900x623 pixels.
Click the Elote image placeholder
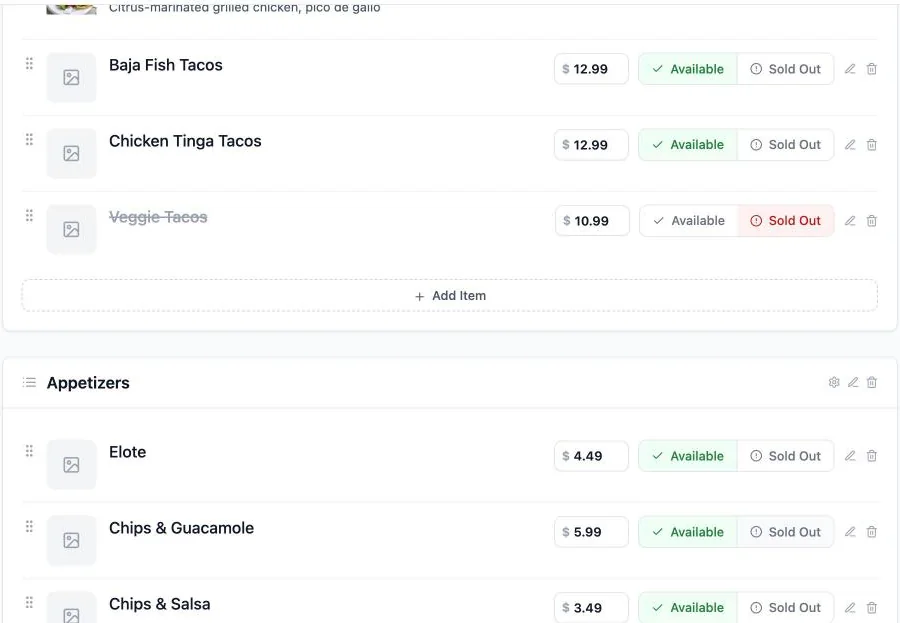click(x=71, y=465)
